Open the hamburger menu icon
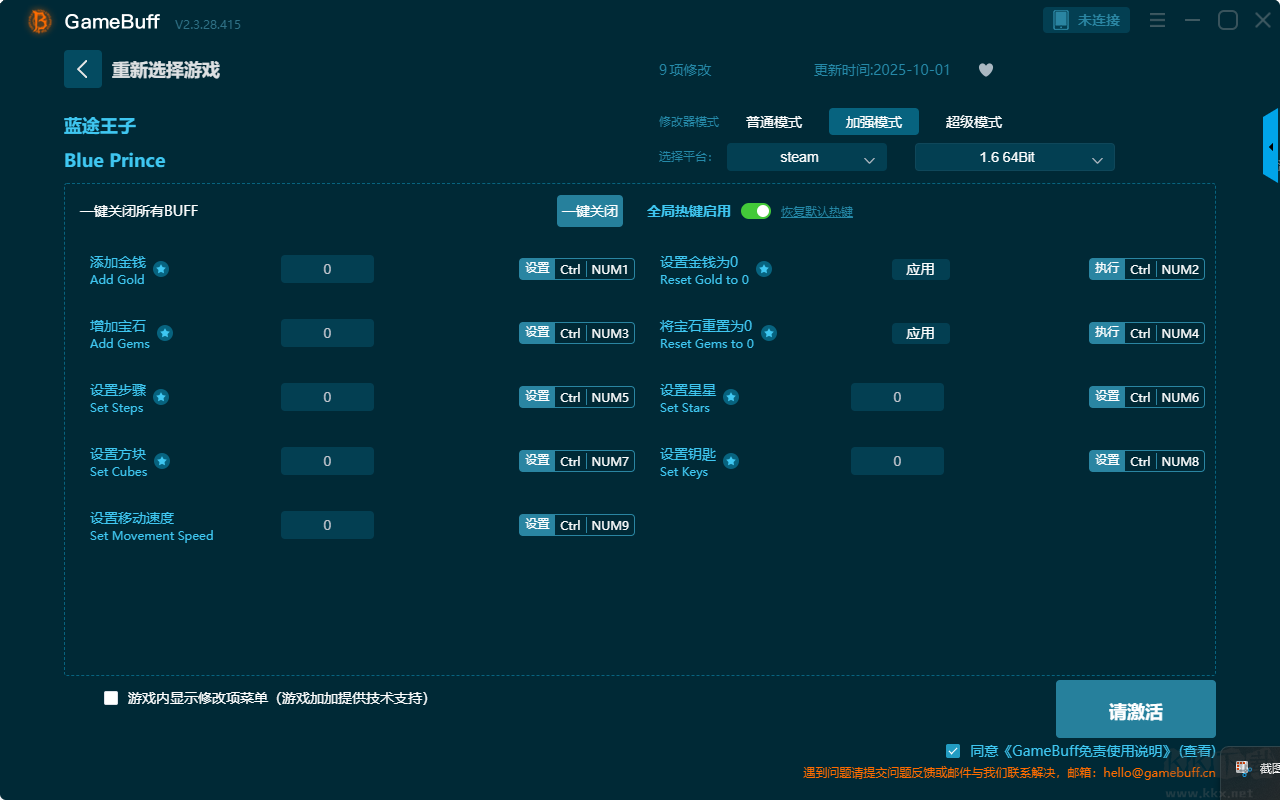 (1158, 20)
